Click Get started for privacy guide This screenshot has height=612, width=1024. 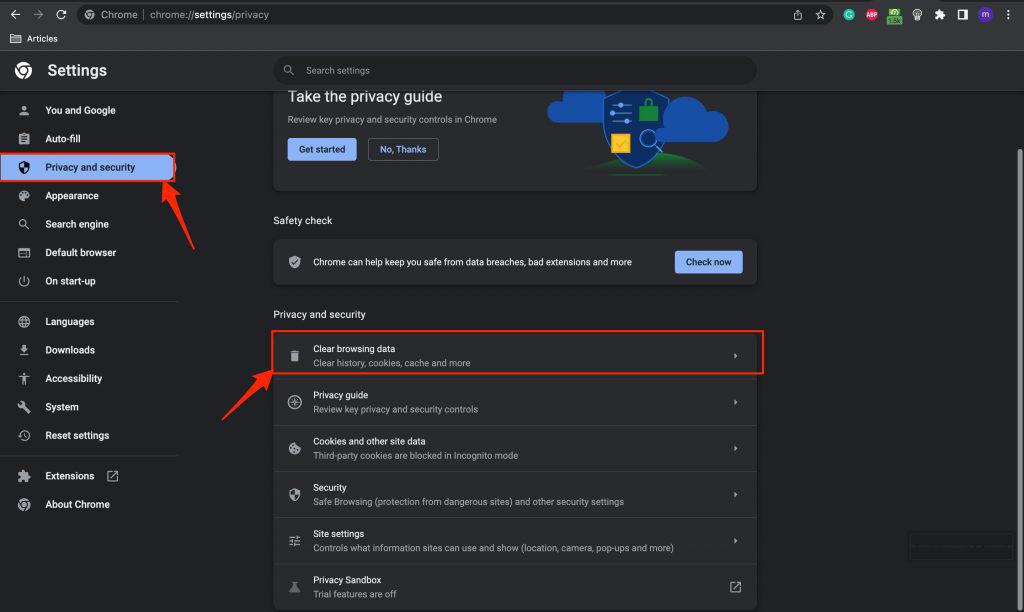point(322,149)
